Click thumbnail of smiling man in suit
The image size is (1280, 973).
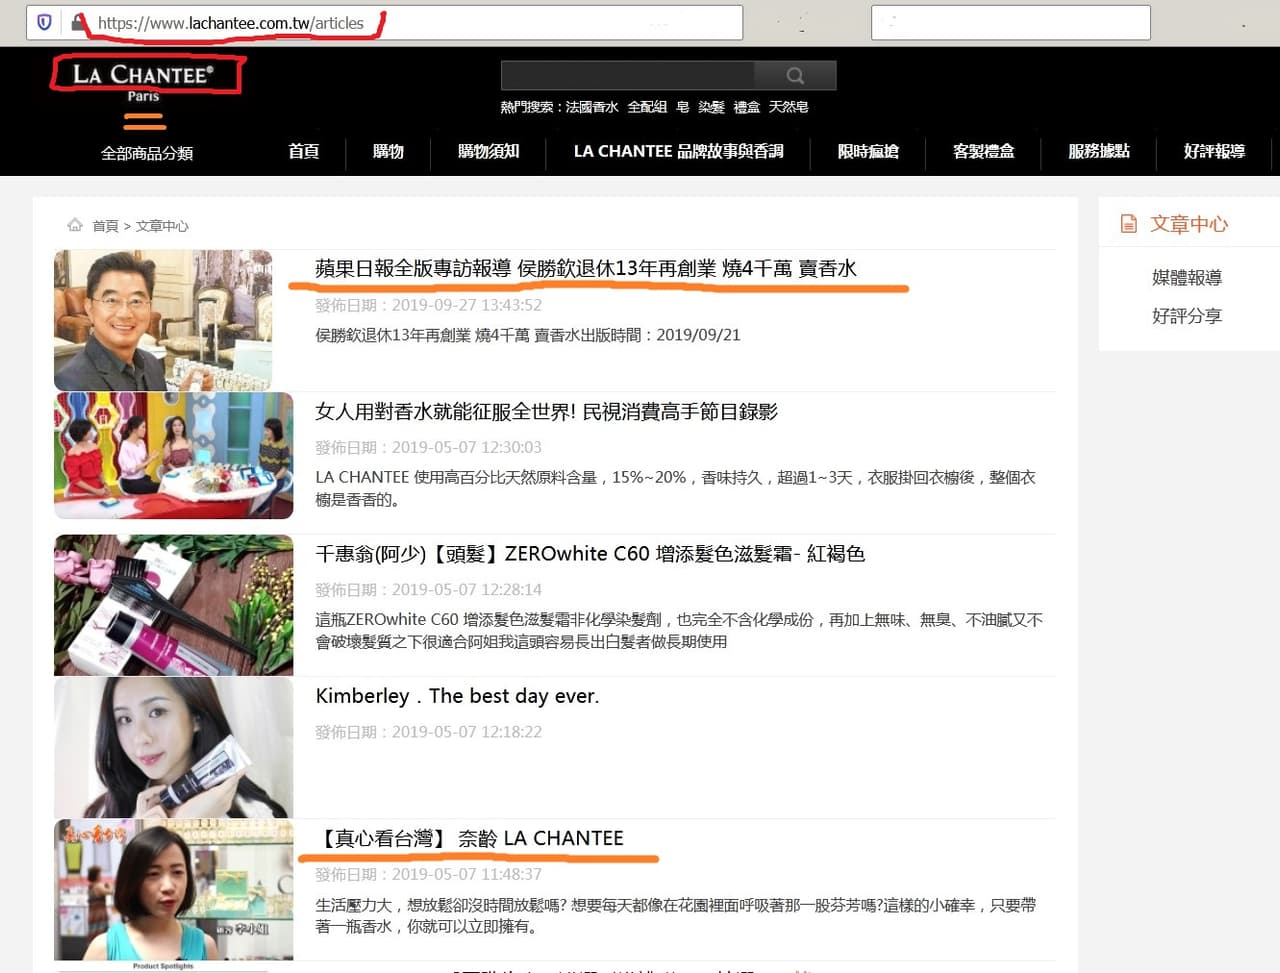point(163,320)
